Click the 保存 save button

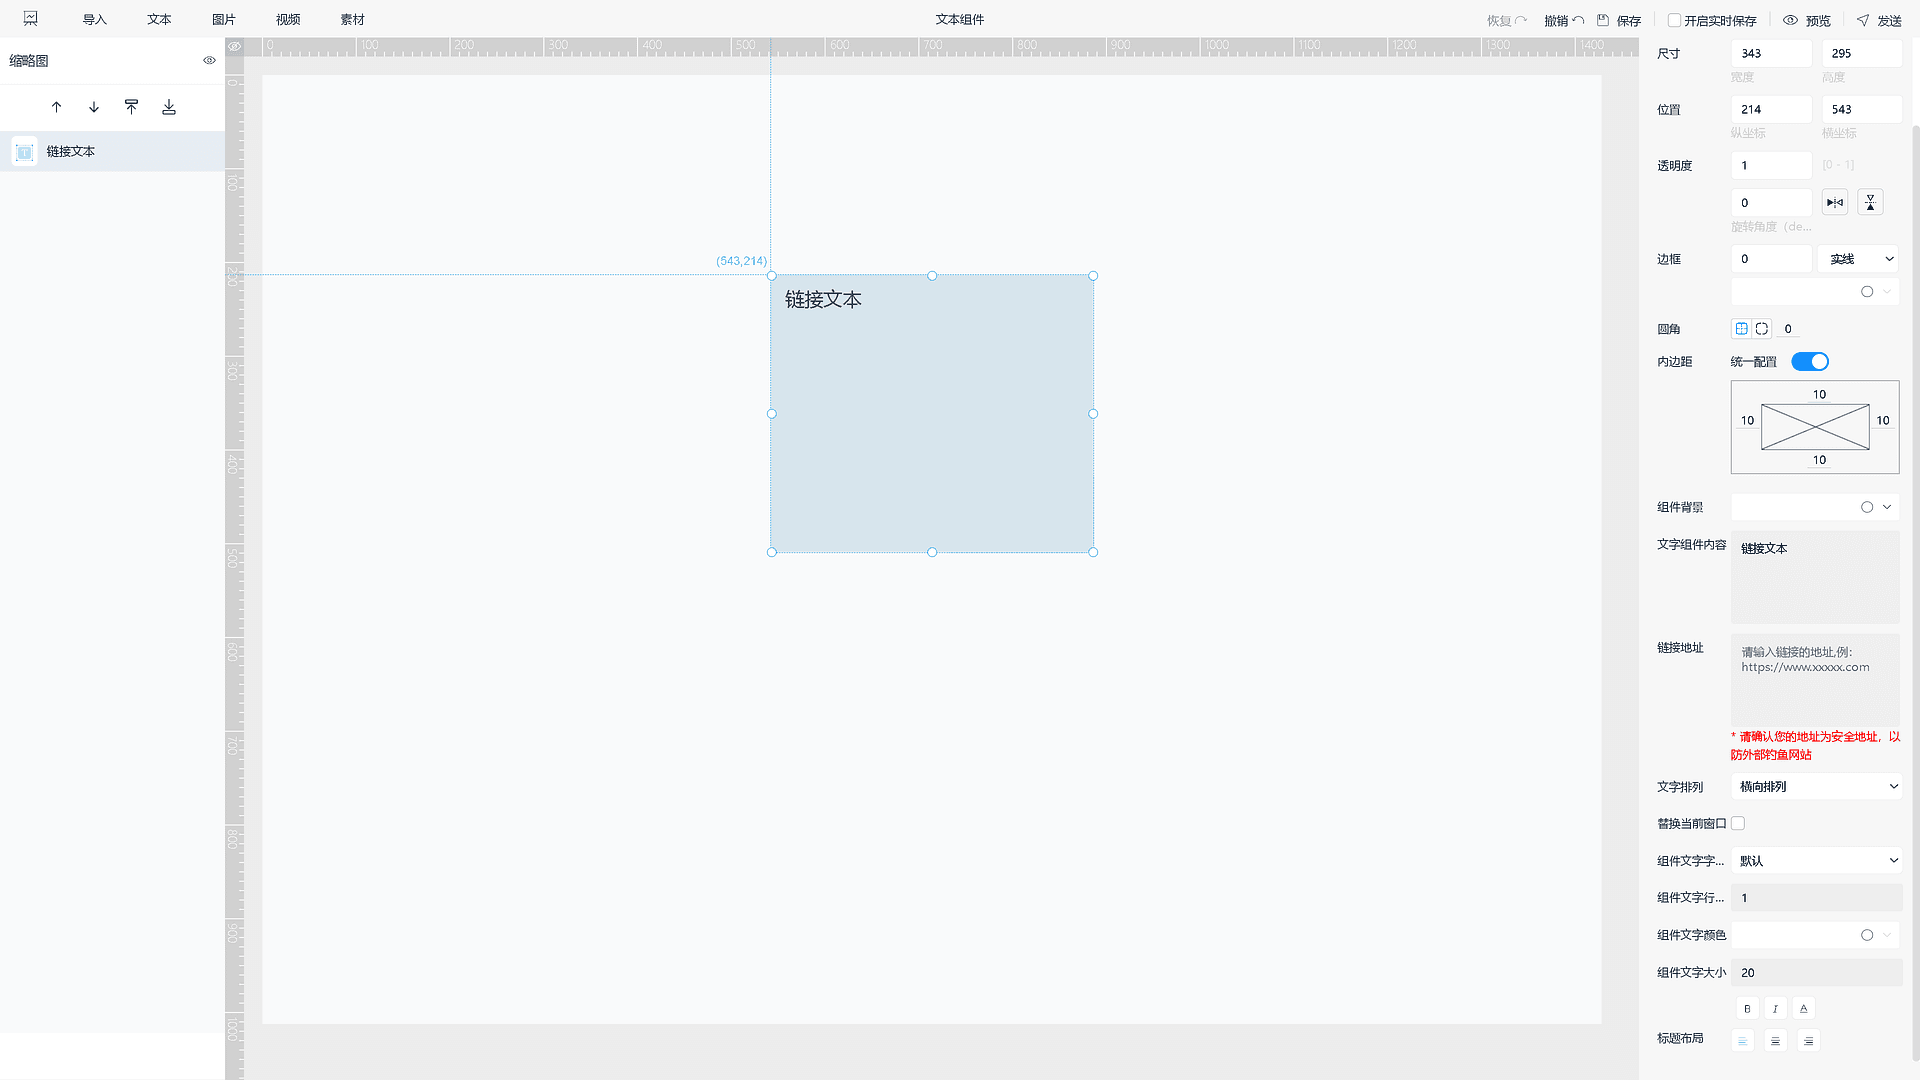[1619, 21]
